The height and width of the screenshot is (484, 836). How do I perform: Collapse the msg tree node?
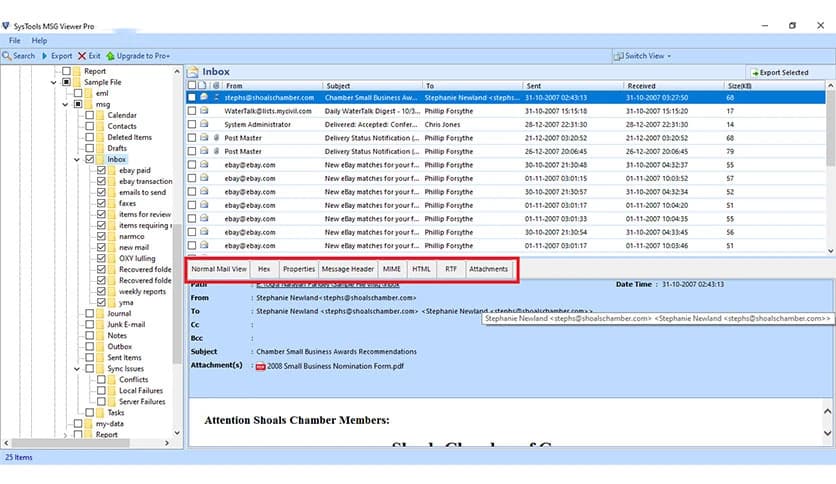[65, 104]
